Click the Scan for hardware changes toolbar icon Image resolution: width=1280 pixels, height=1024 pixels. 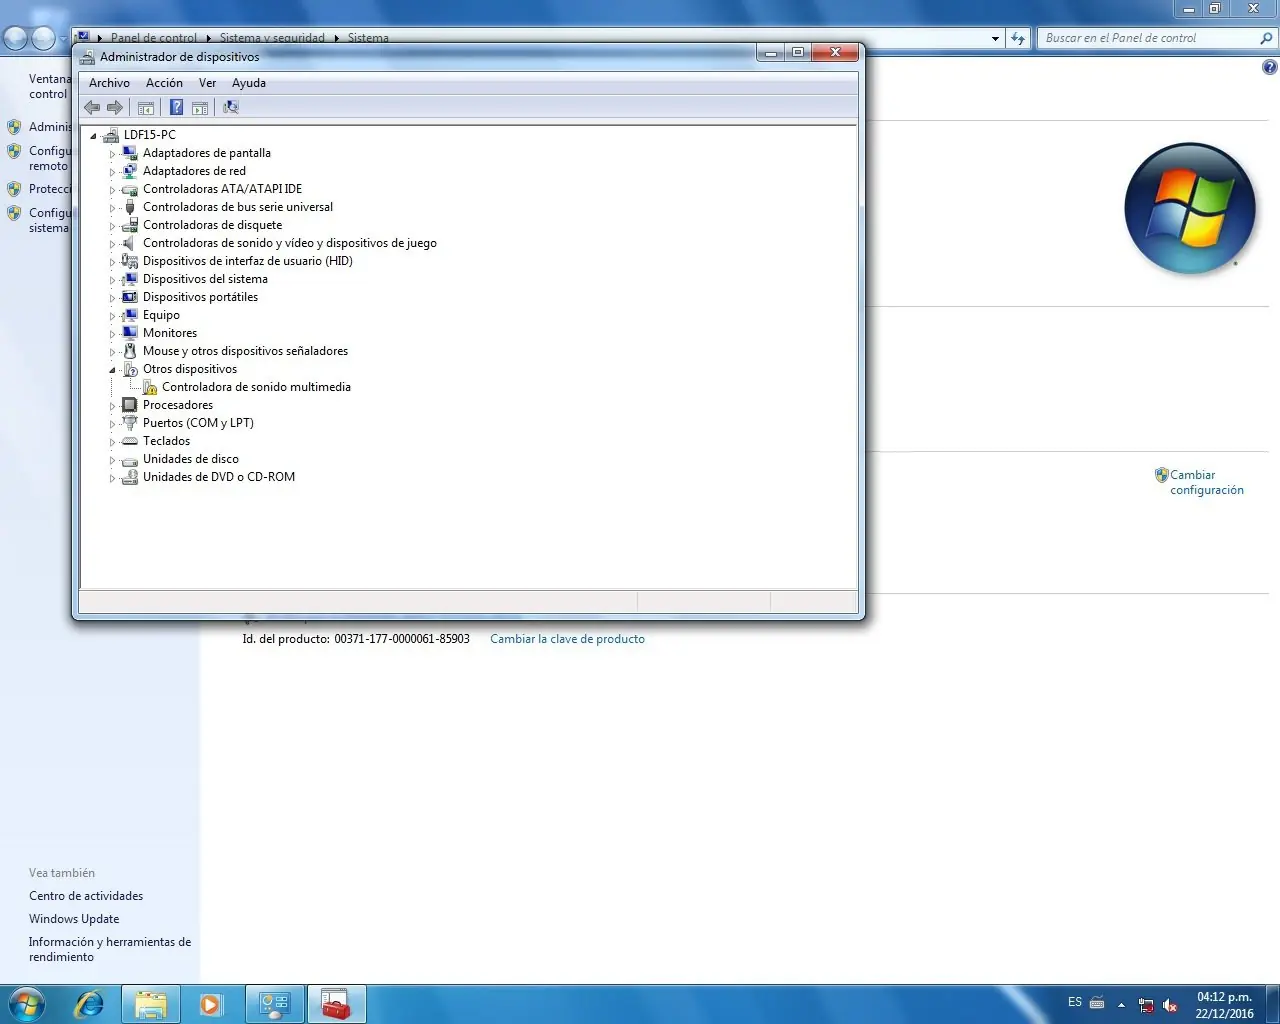coord(230,107)
